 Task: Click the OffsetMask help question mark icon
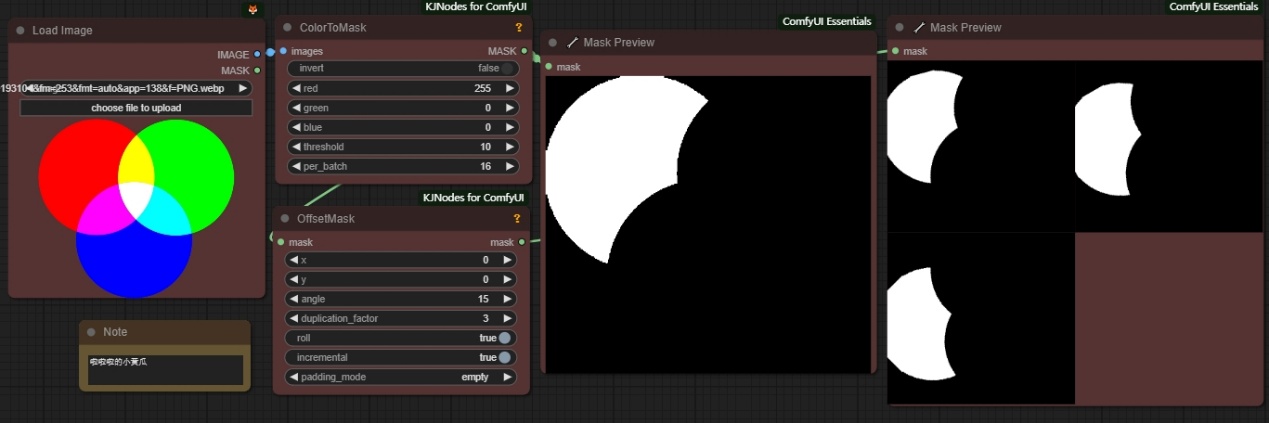[x=517, y=219]
